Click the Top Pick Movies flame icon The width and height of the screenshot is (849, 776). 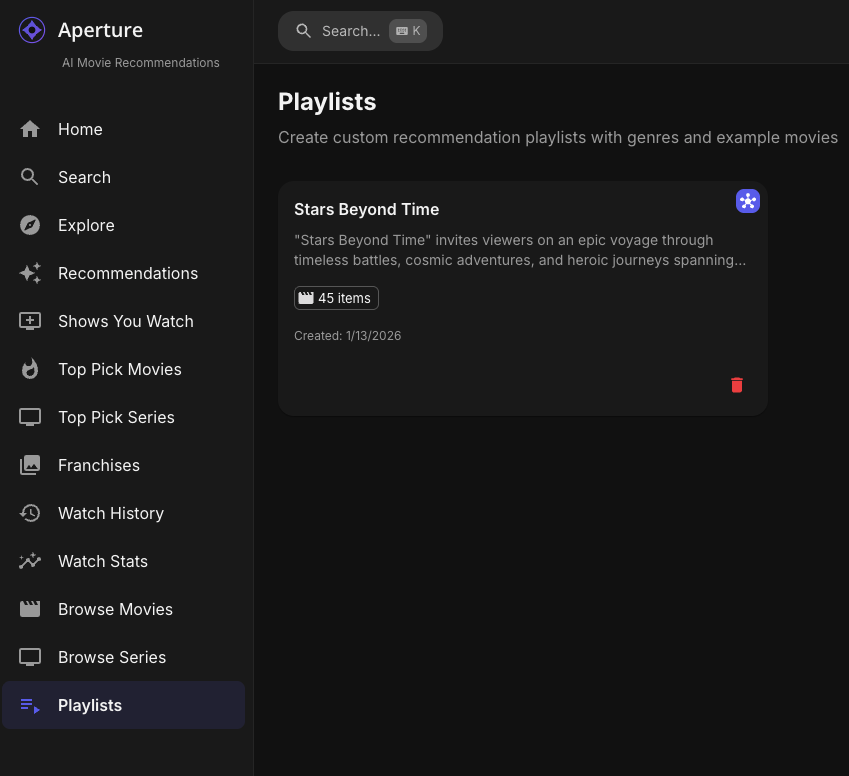(x=30, y=369)
